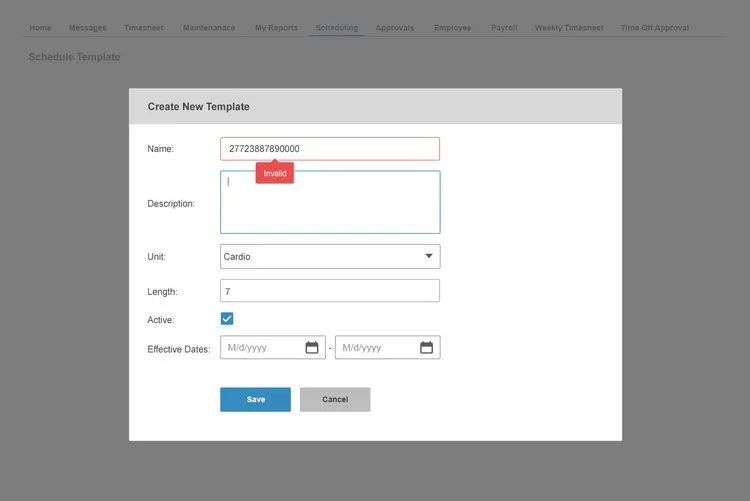This screenshot has height=501, width=750.
Task: Go to the Employee tab
Action: coord(452,28)
